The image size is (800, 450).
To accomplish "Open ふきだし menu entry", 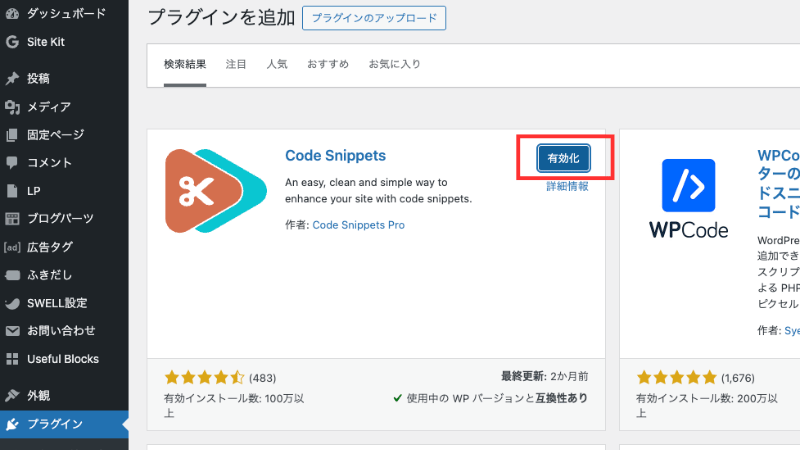I will [49, 275].
